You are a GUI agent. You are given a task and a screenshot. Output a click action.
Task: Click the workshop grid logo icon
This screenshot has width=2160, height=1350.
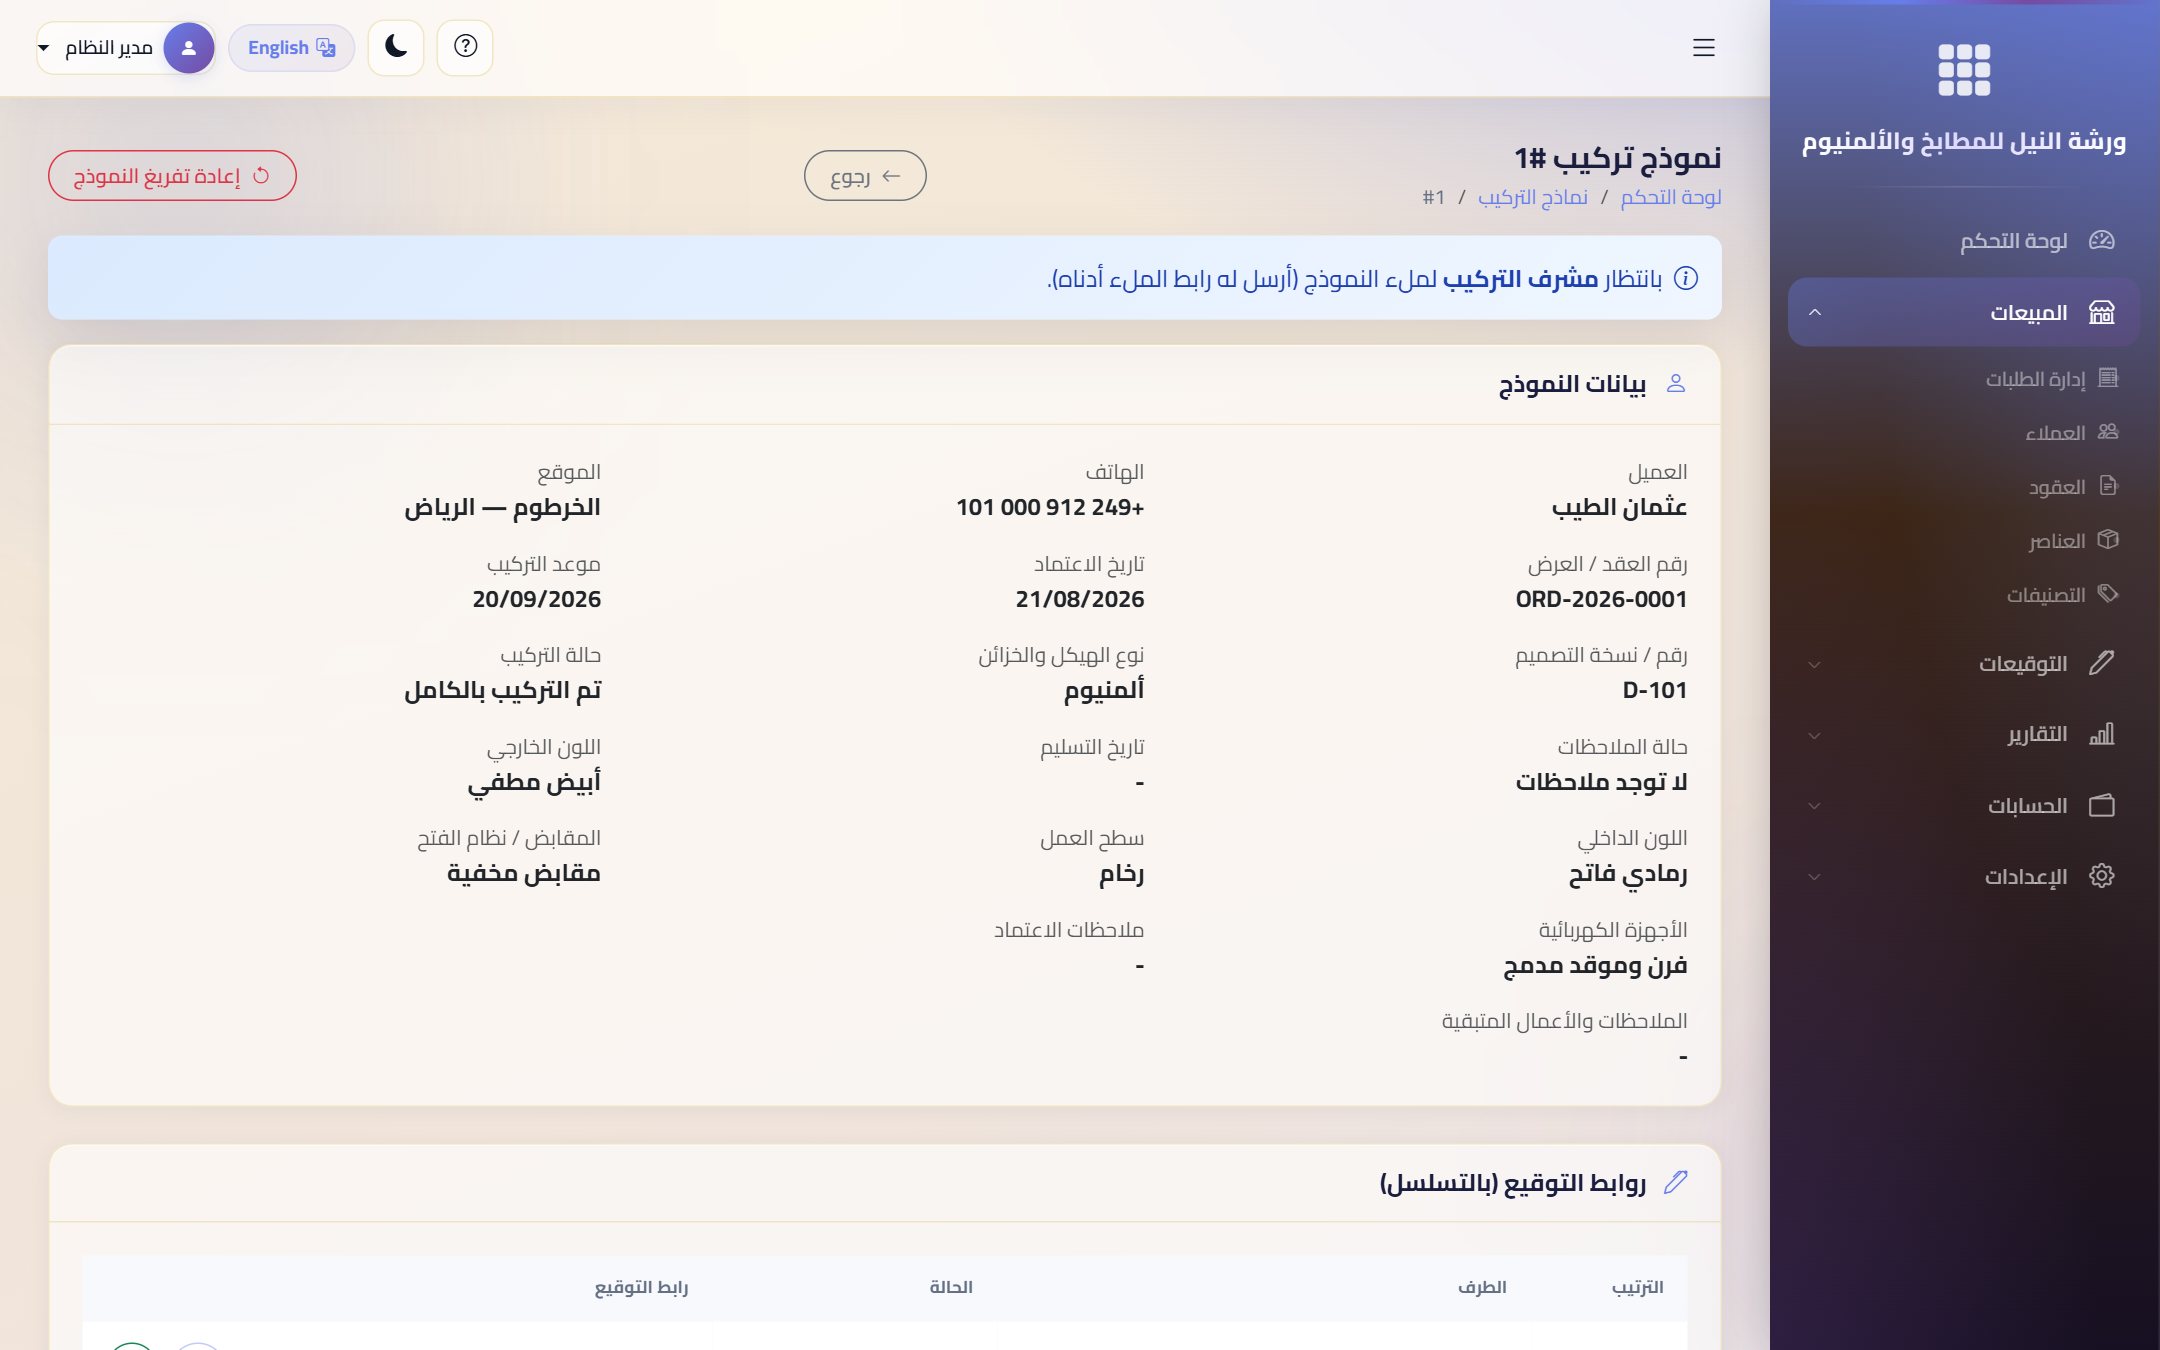click(x=1964, y=69)
